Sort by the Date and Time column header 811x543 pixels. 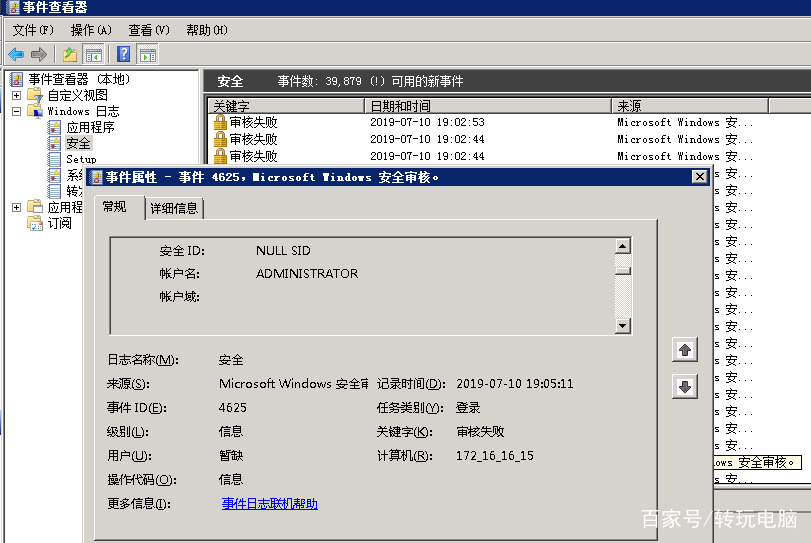[488, 106]
